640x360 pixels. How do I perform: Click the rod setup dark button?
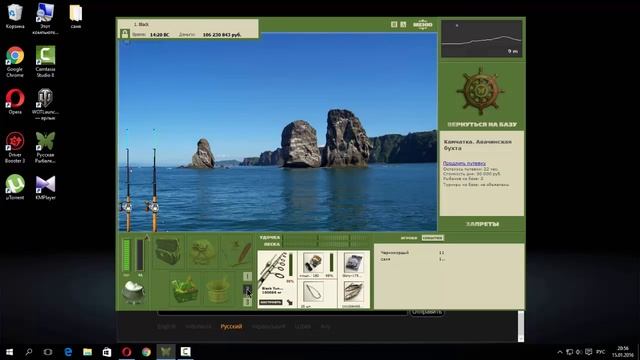tap(271, 302)
